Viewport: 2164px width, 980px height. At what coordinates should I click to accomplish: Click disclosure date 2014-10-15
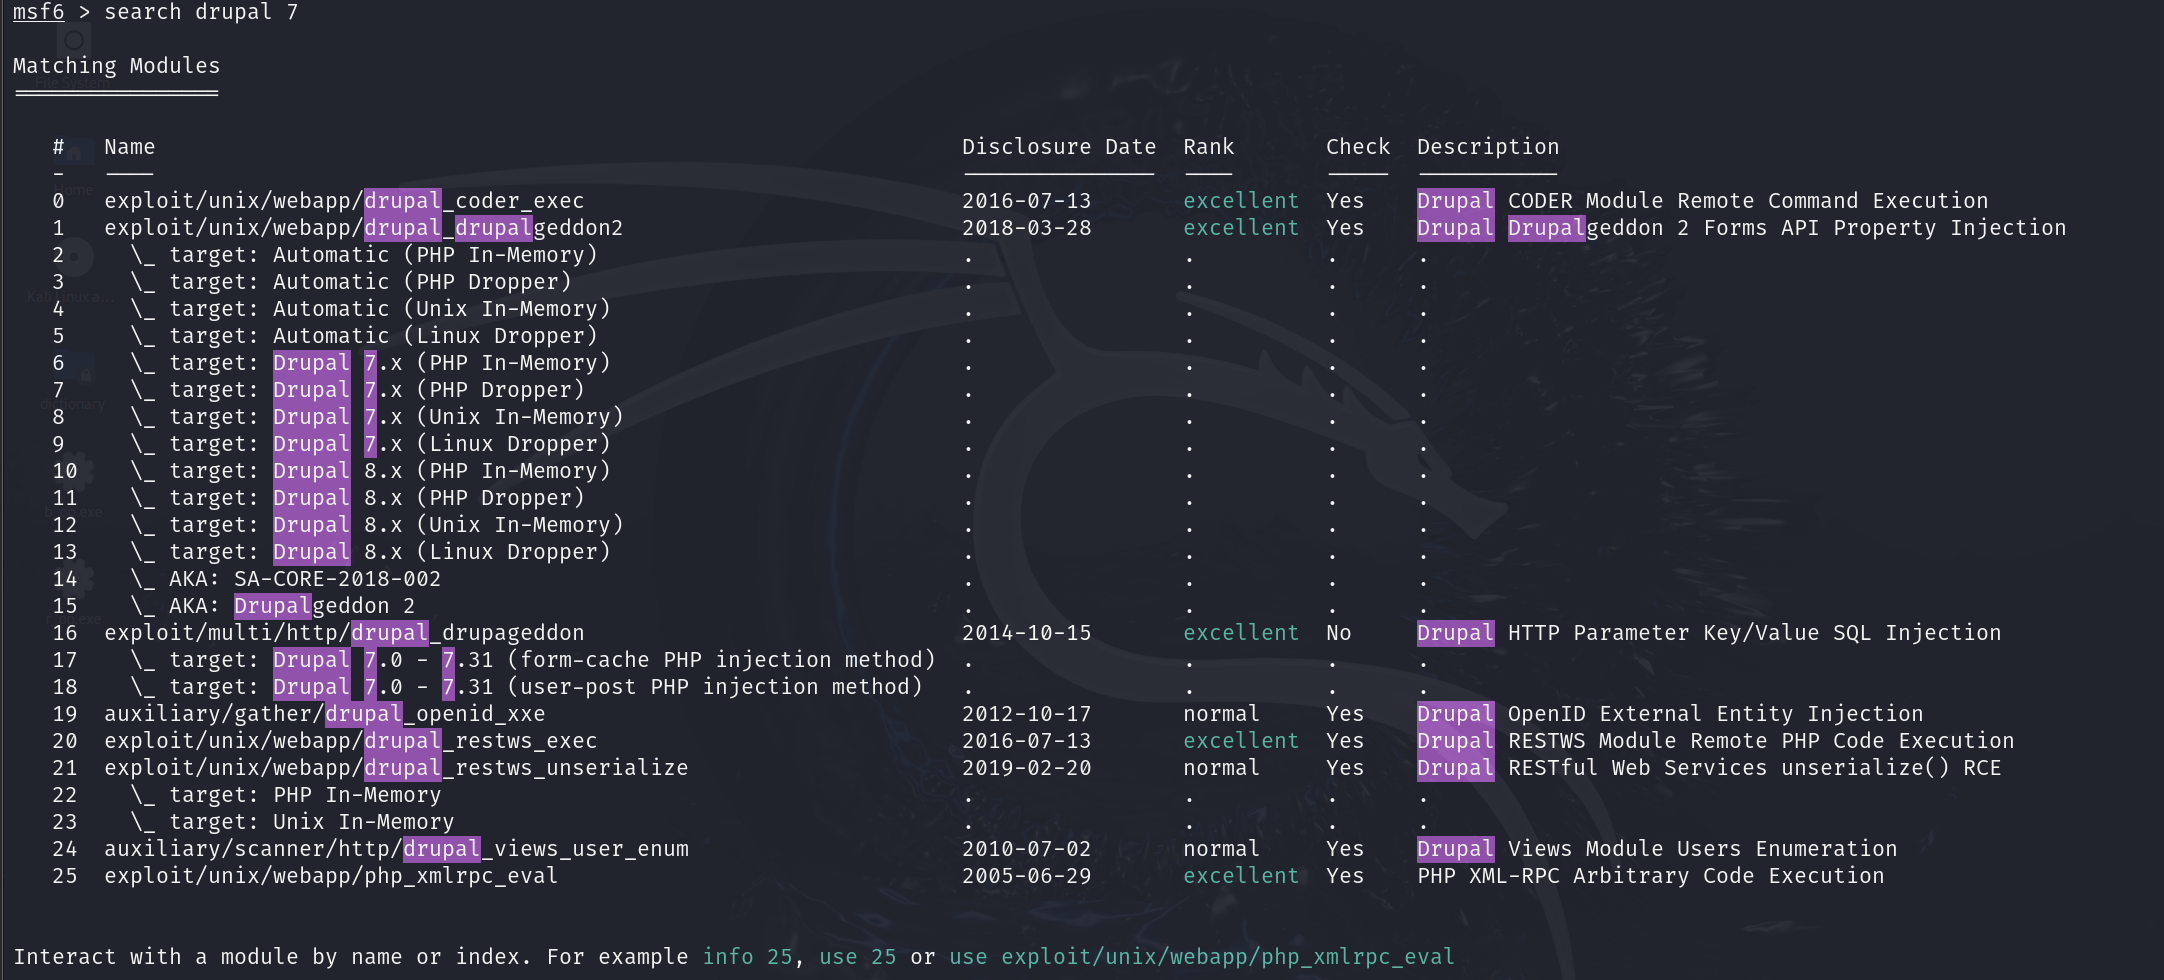point(1027,633)
